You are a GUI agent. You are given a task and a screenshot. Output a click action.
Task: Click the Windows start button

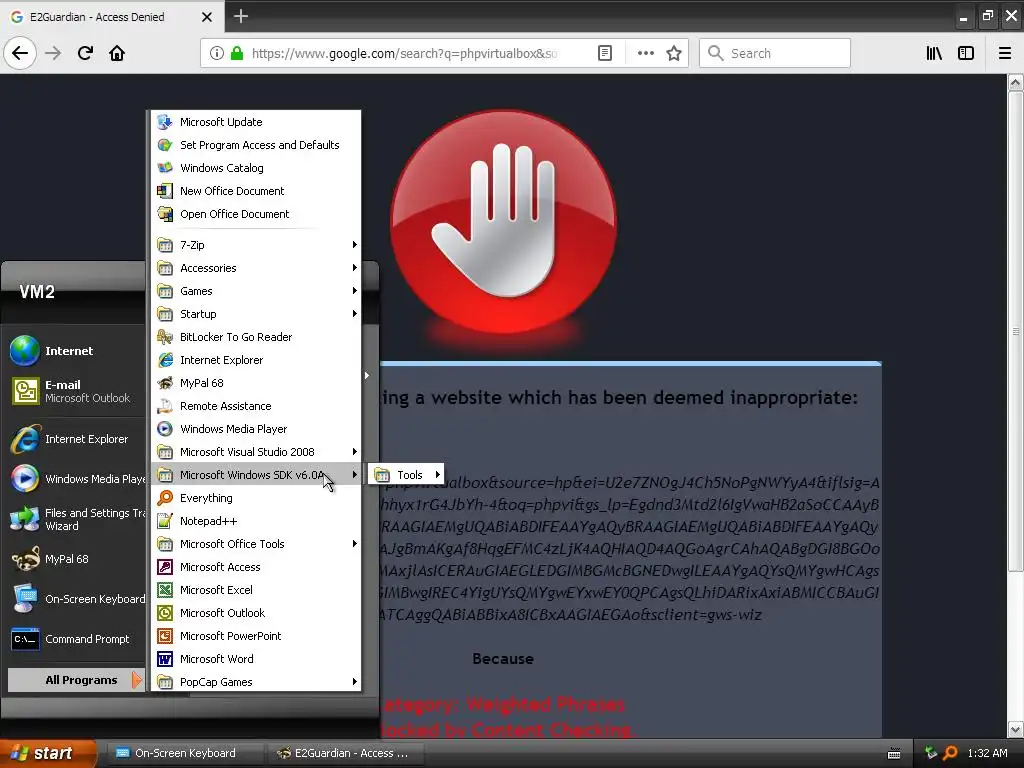point(48,753)
